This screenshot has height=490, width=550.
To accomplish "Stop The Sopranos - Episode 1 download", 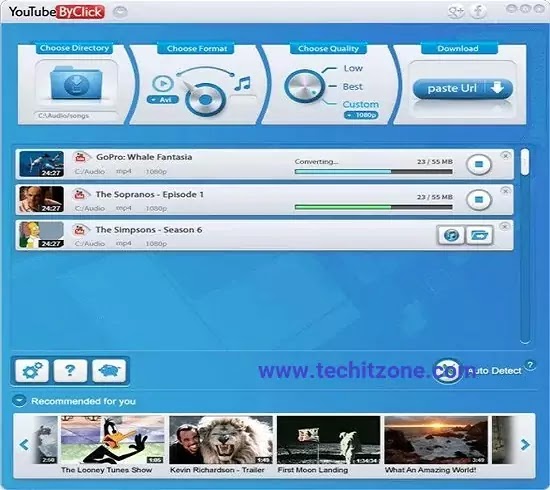I will (479, 199).
